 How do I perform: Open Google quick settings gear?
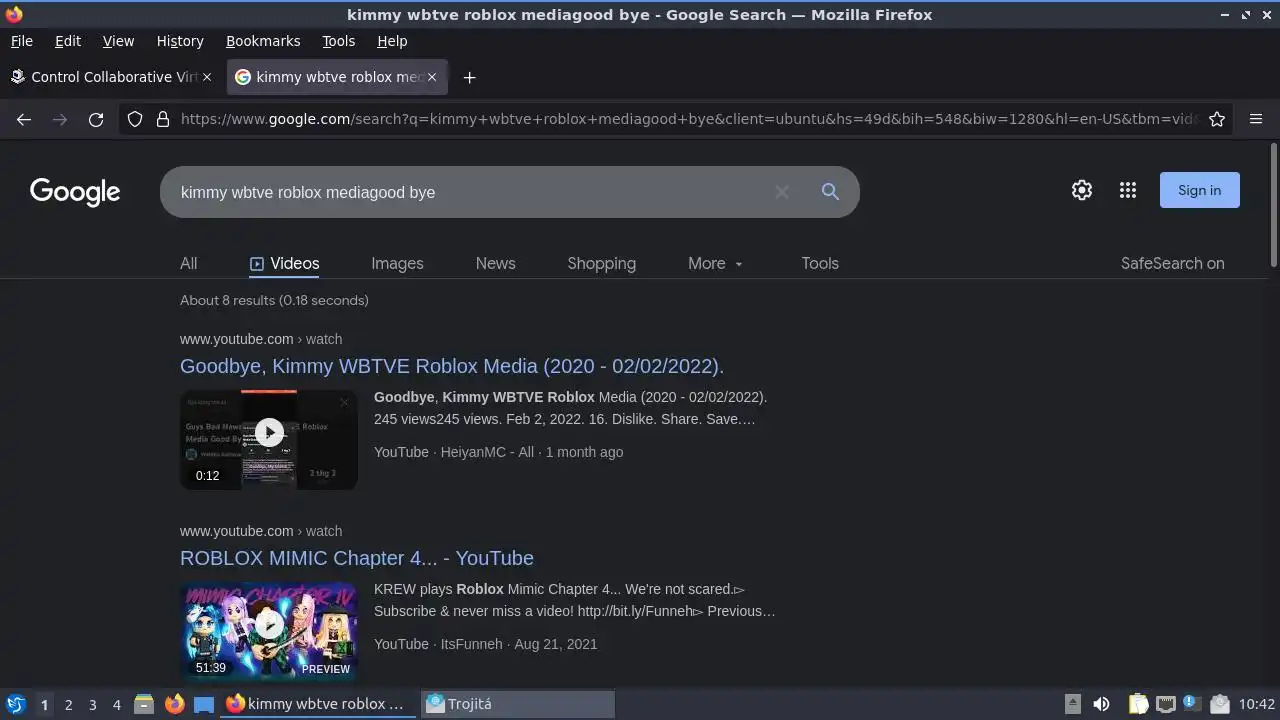coord(1082,190)
